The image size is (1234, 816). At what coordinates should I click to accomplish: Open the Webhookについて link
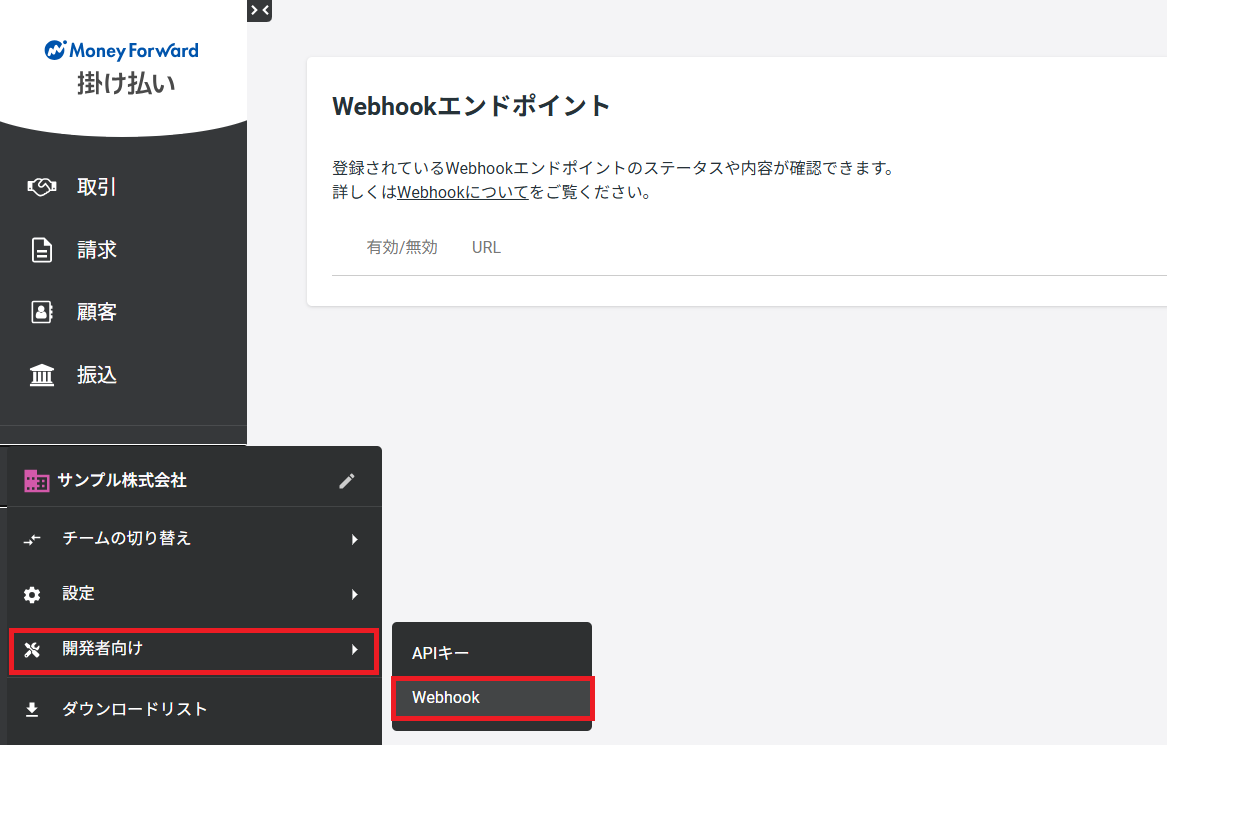click(x=463, y=192)
